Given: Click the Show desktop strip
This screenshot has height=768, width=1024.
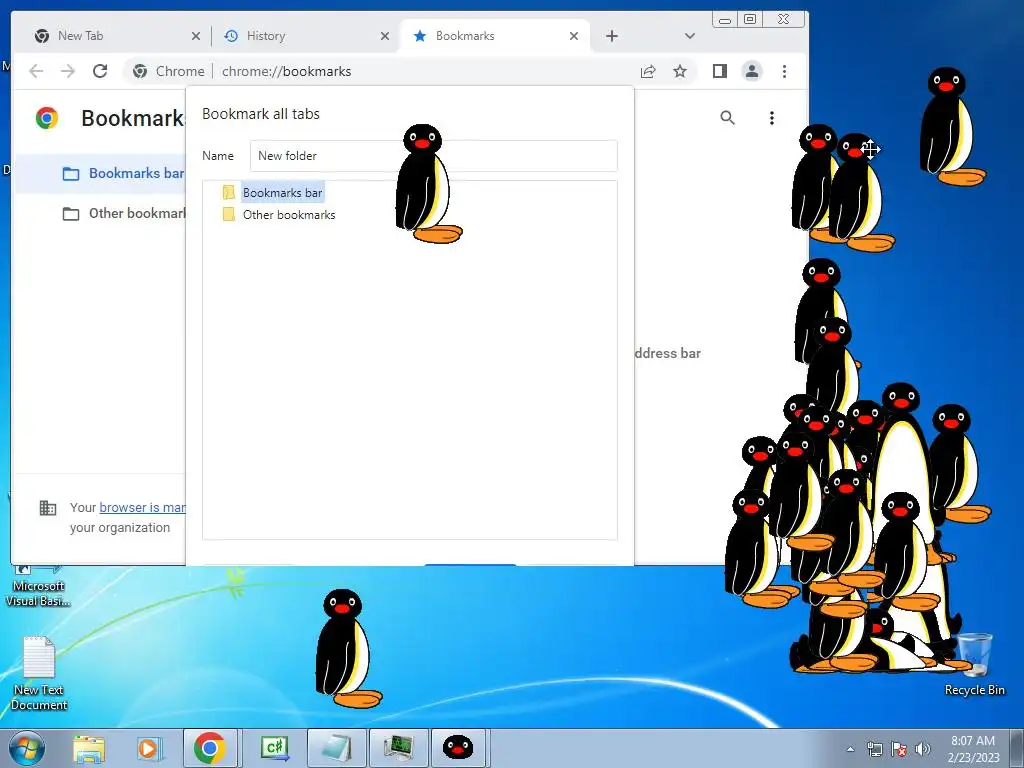Looking at the screenshot, I should (1017, 748).
